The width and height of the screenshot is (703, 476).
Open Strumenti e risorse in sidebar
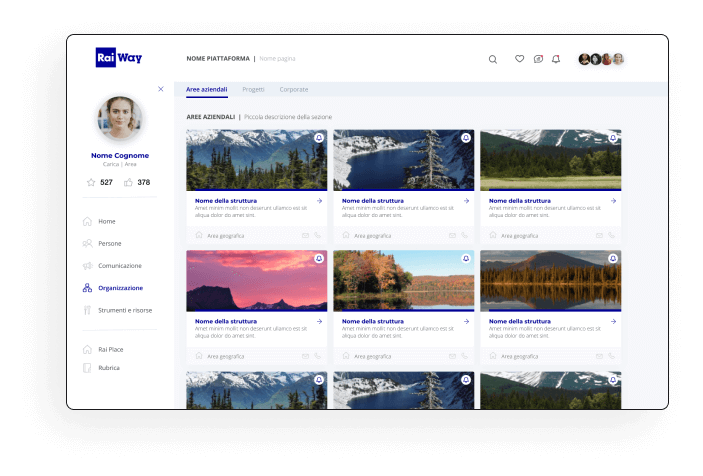click(x=124, y=310)
